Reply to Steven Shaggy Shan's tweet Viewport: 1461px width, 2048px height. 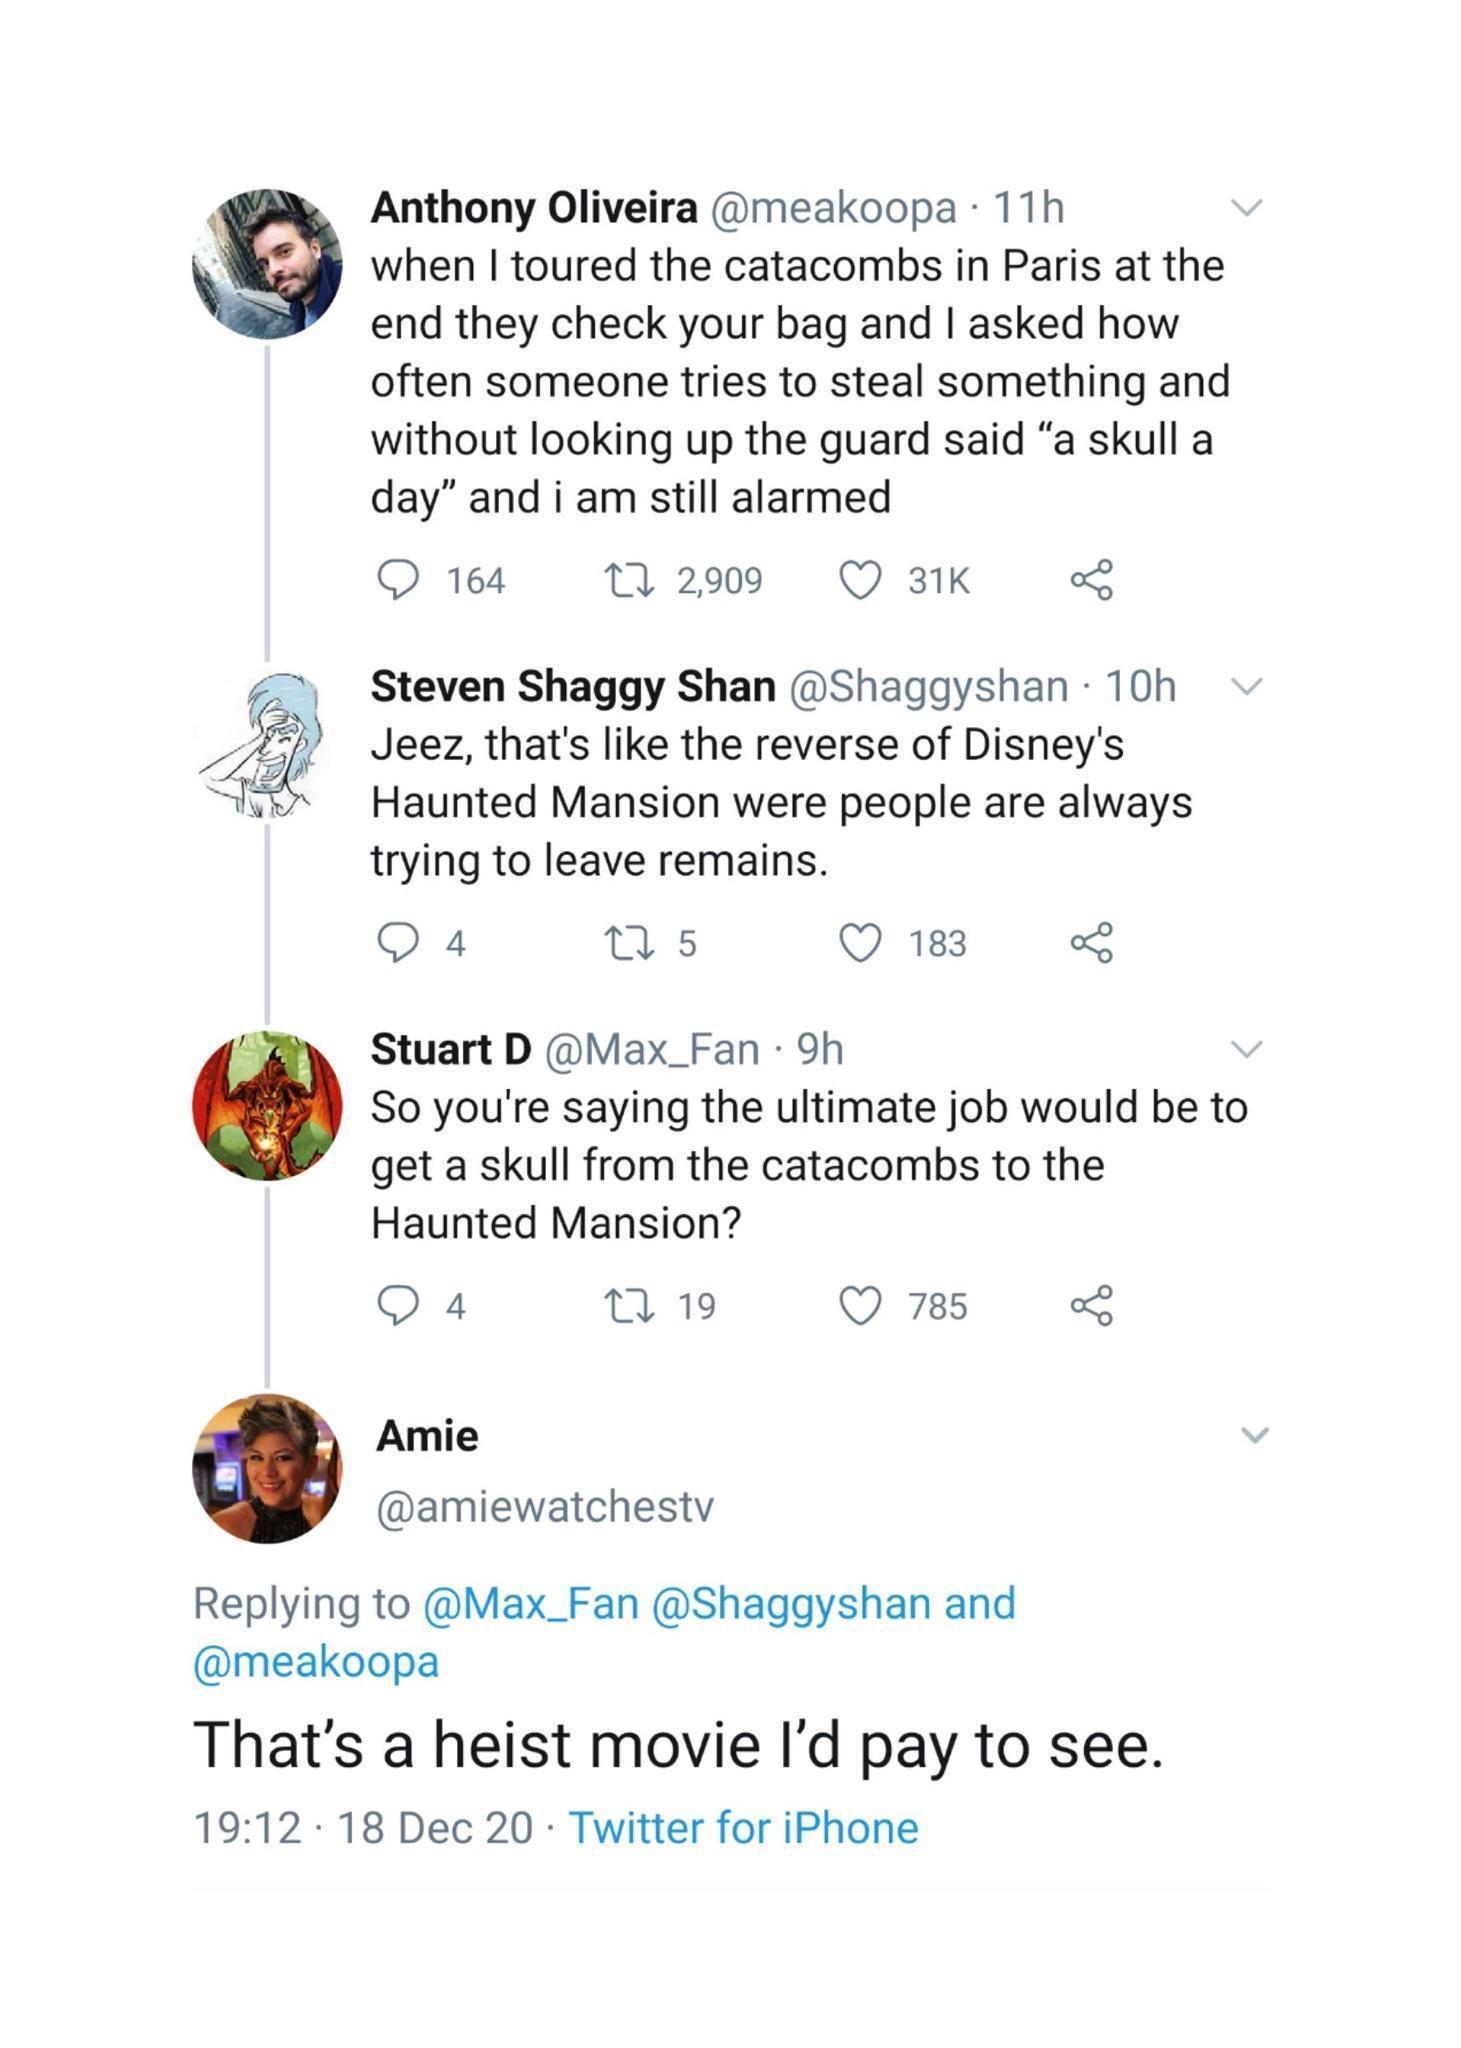(x=397, y=943)
